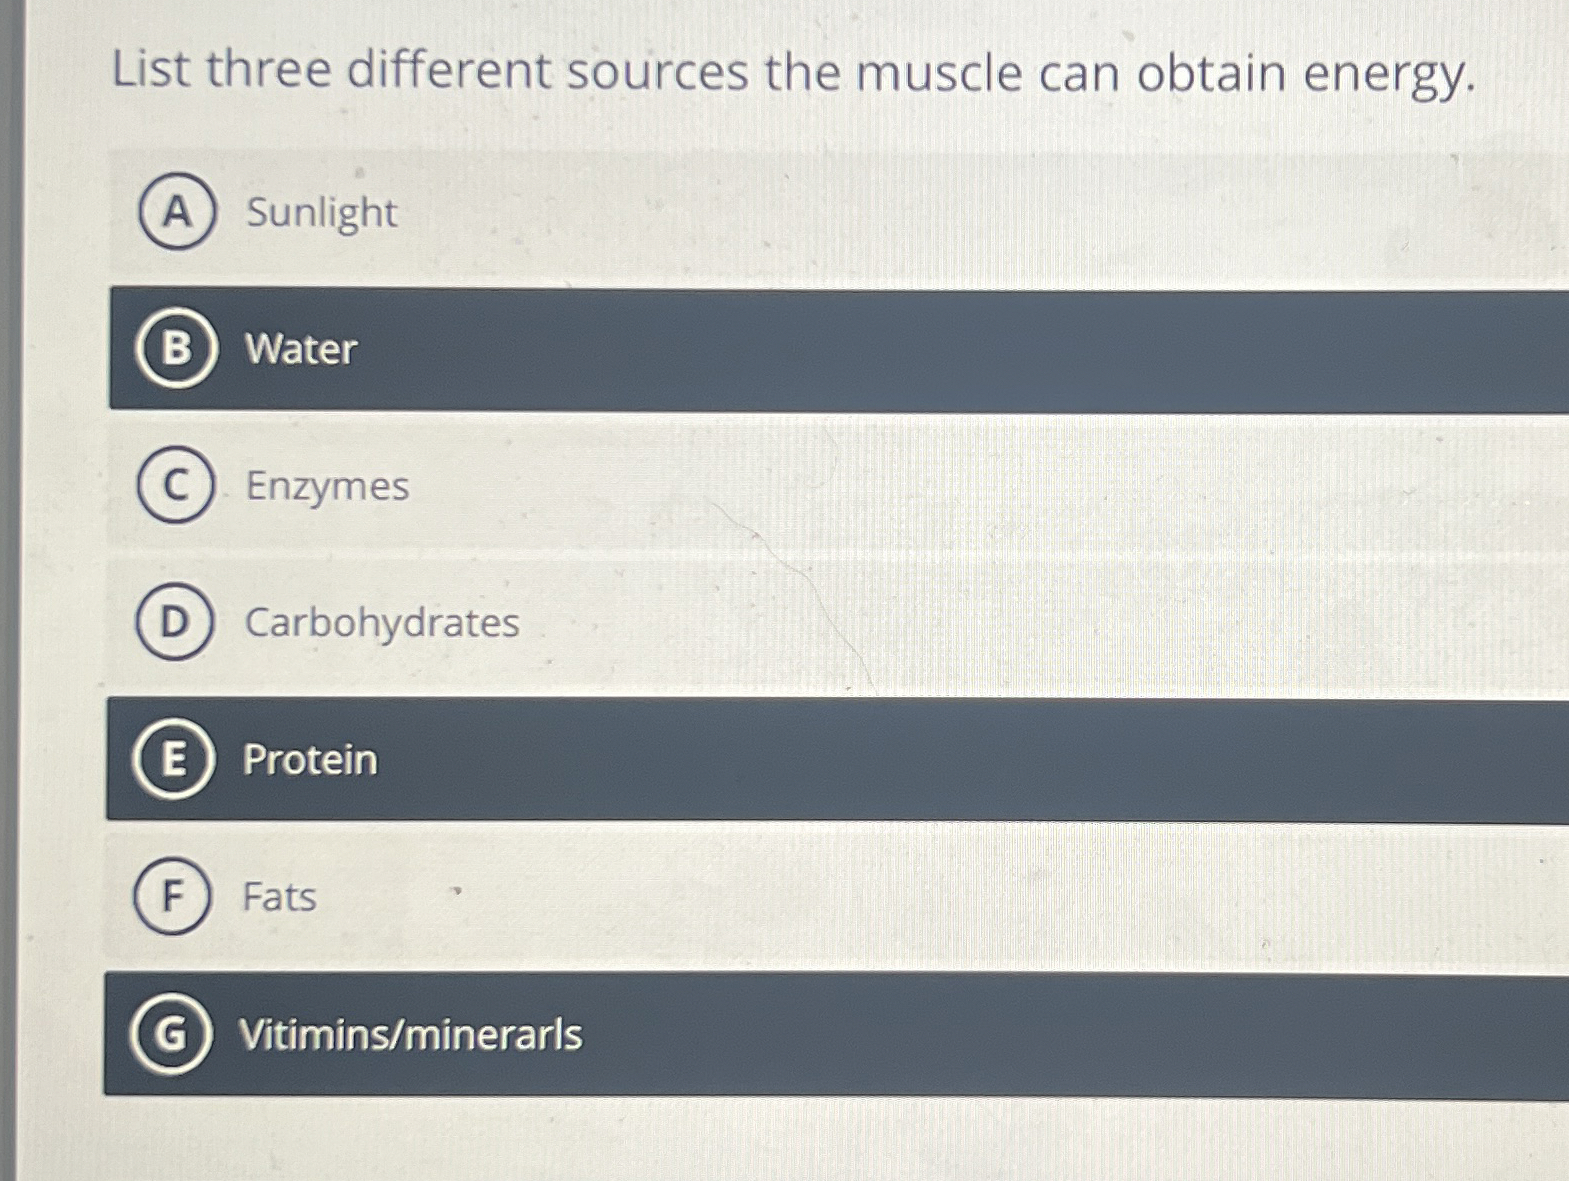Click the circled letter B badge
1569x1181 pixels.
[180, 350]
